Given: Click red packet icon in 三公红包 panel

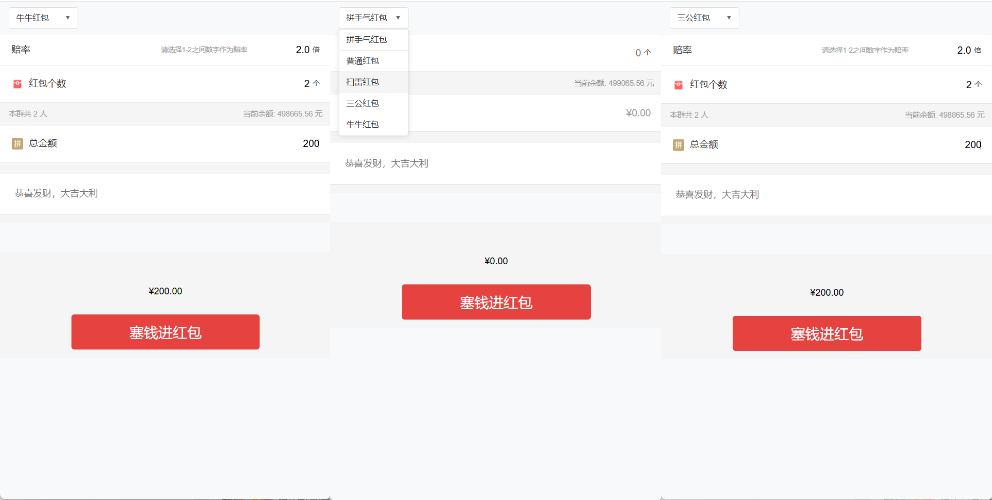Looking at the screenshot, I should click(x=678, y=85).
